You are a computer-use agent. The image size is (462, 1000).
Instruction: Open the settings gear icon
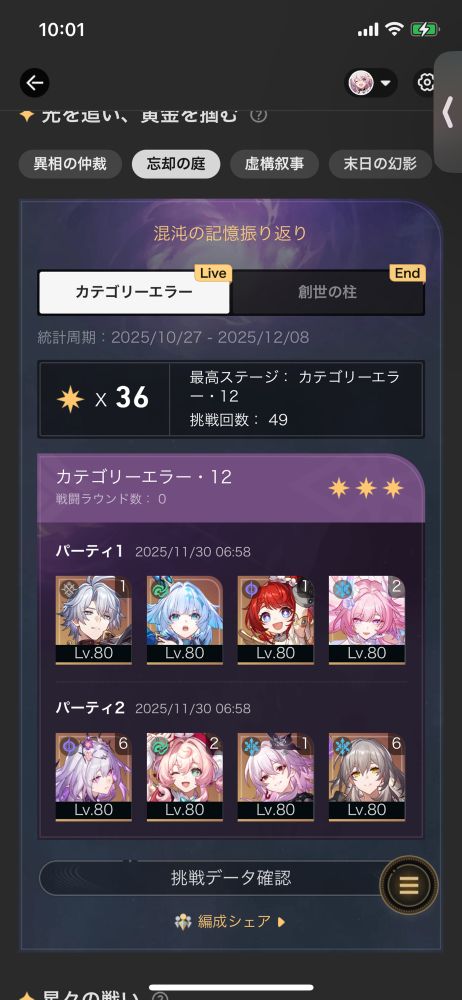point(426,82)
